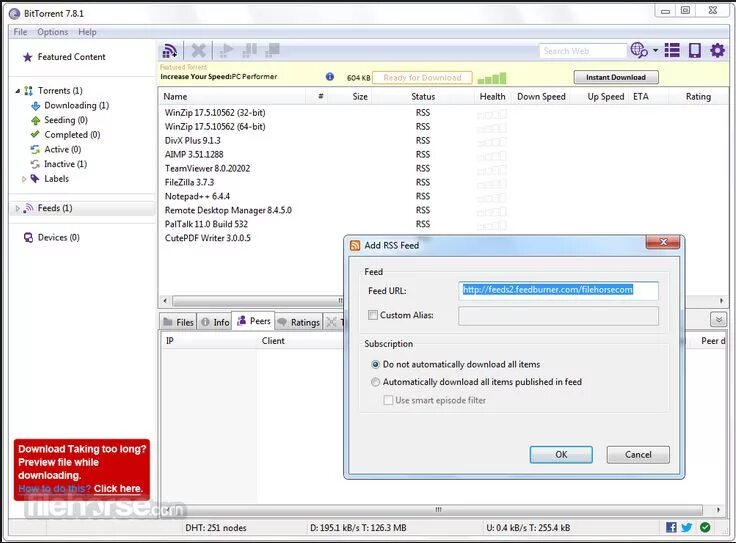Click the search provider globe icon
Viewport: 736px width, 543px height.
tap(639, 50)
